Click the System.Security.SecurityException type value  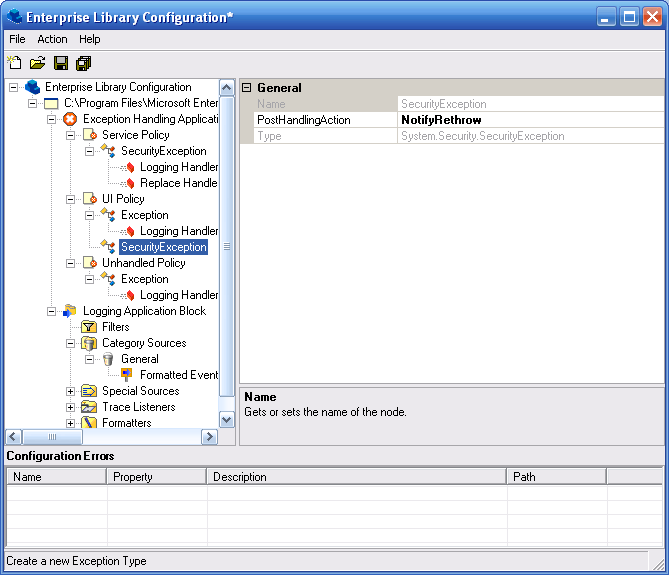tap(530, 136)
